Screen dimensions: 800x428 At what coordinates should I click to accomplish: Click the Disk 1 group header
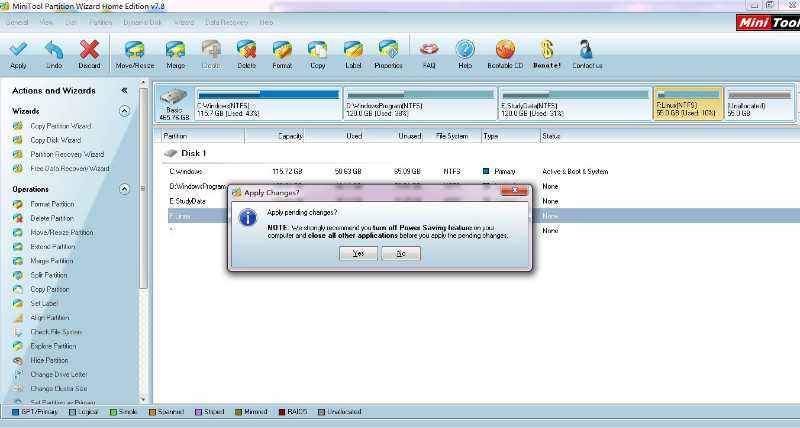click(x=186, y=153)
